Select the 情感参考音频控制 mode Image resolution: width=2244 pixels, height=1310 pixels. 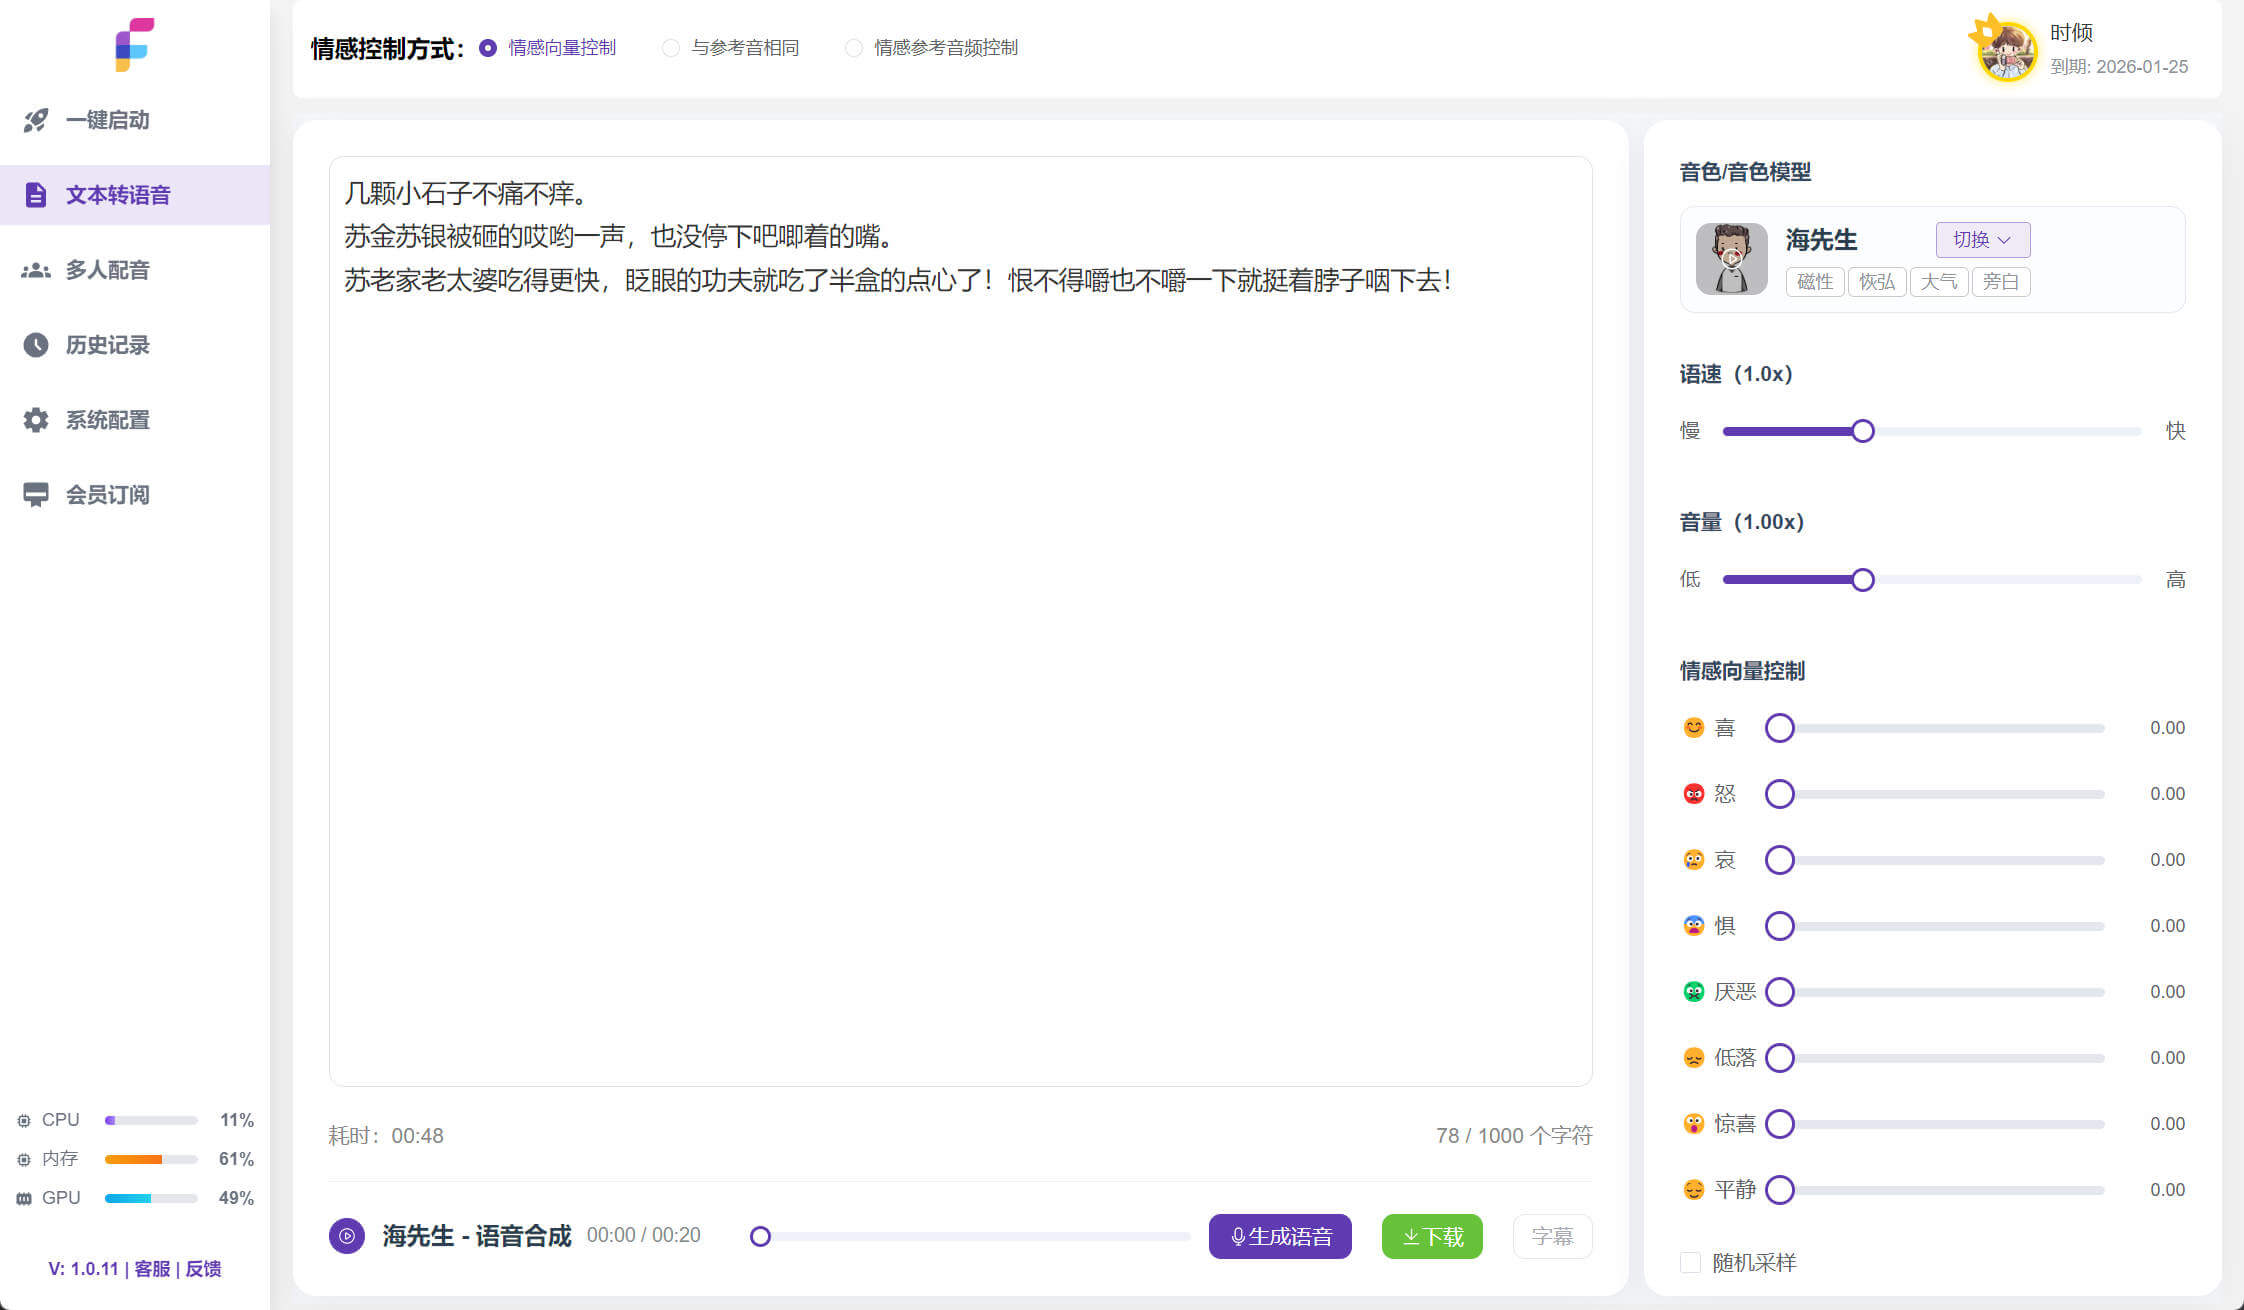tap(853, 47)
